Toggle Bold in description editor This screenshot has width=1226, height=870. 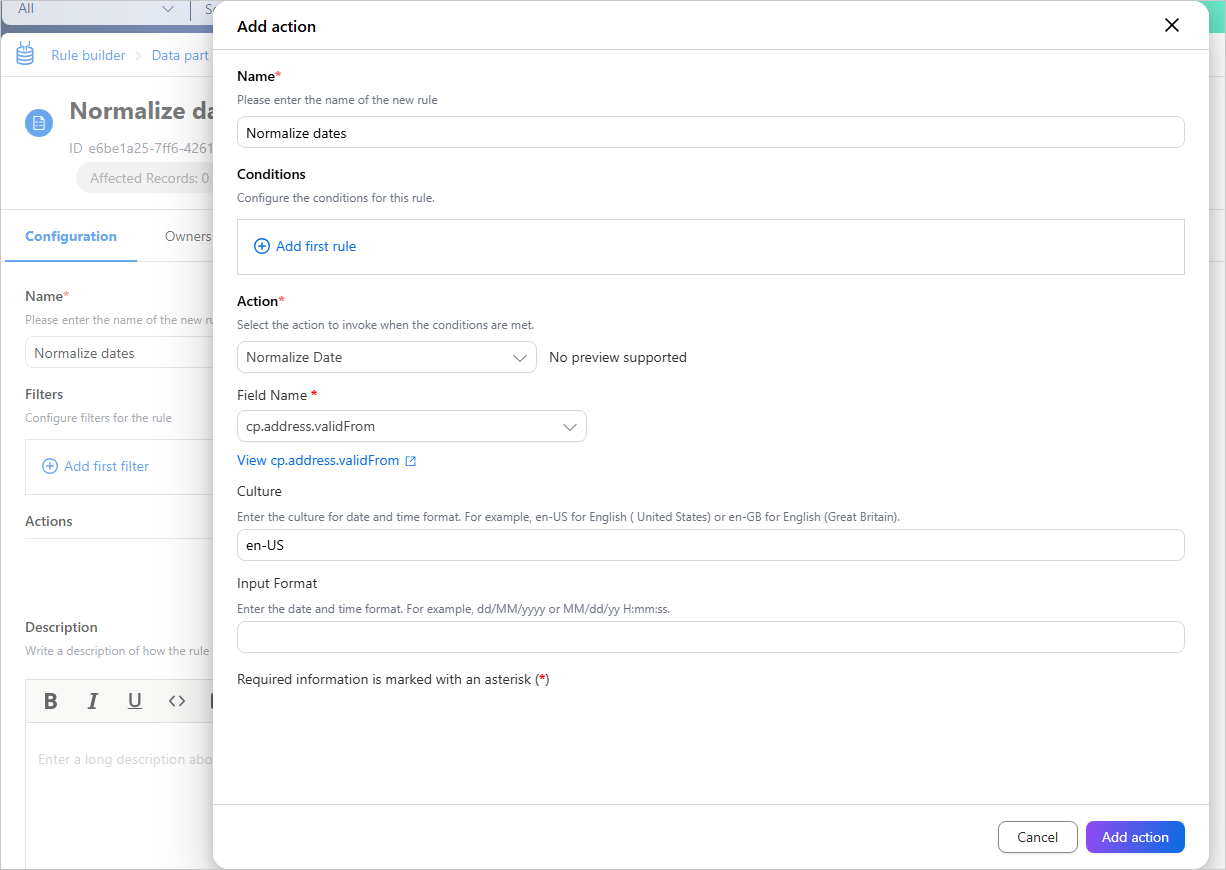(x=50, y=701)
